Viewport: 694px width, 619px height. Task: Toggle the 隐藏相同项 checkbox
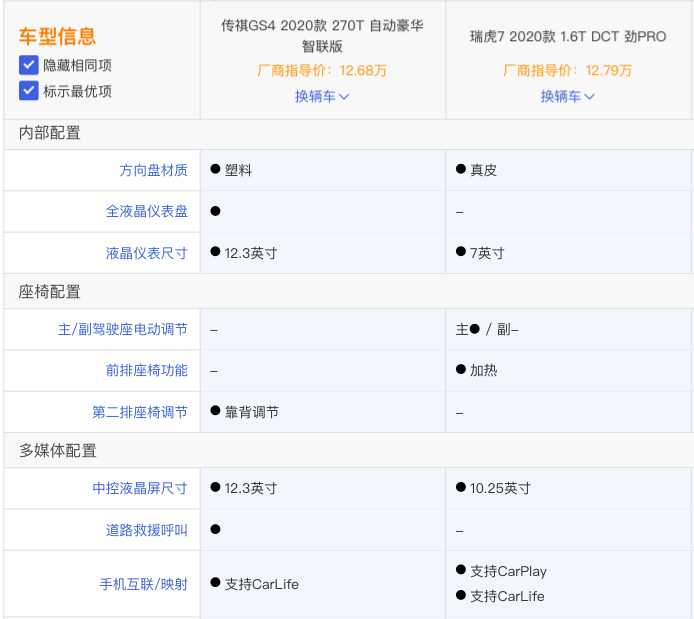28,65
